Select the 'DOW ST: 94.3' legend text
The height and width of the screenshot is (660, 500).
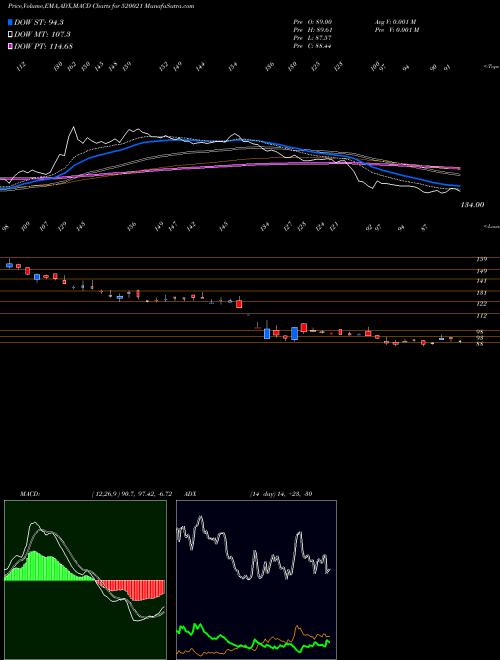pyautogui.click(x=39, y=22)
